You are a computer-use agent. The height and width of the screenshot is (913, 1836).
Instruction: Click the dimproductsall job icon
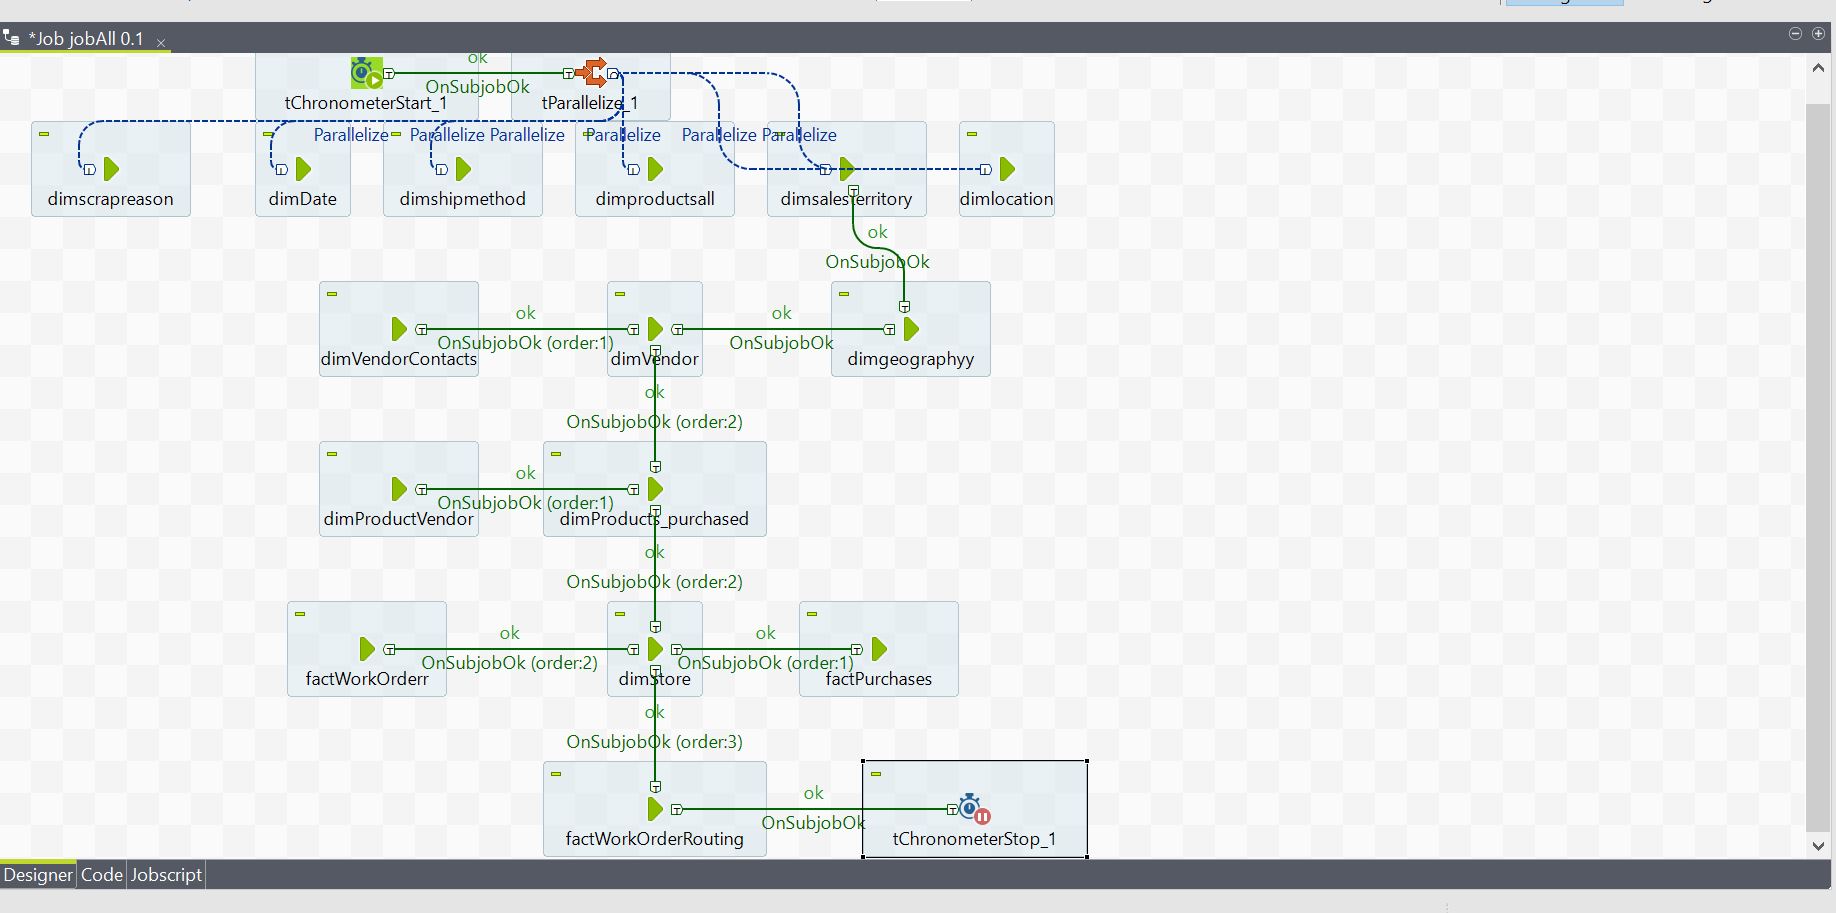pyautogui.click(x=655, y=169)
